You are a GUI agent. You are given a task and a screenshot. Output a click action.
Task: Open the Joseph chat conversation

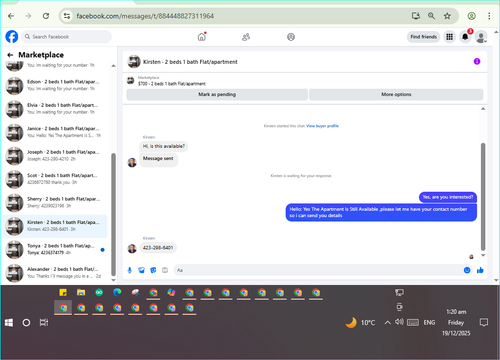click(x=55, y=155)
